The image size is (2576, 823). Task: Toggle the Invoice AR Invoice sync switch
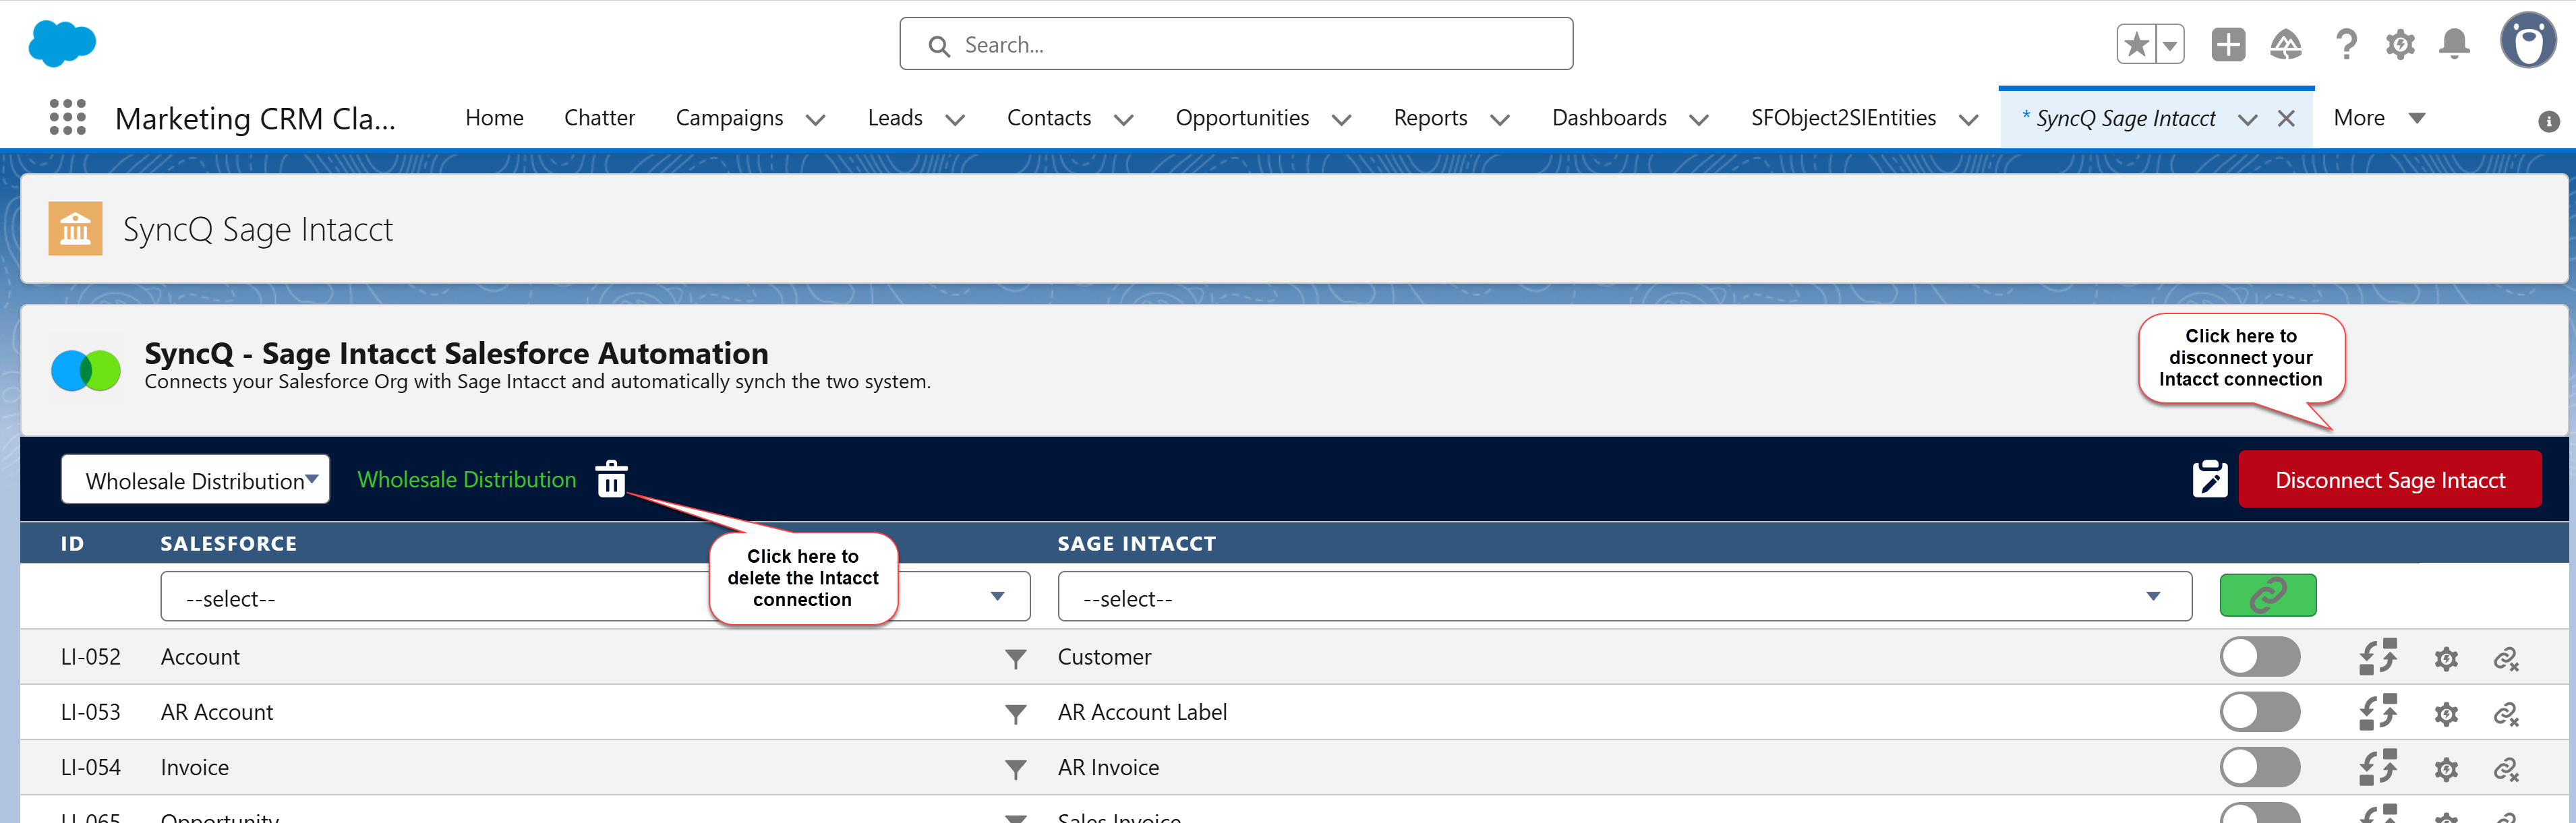pyautogui.click(x=2260, y=767)
